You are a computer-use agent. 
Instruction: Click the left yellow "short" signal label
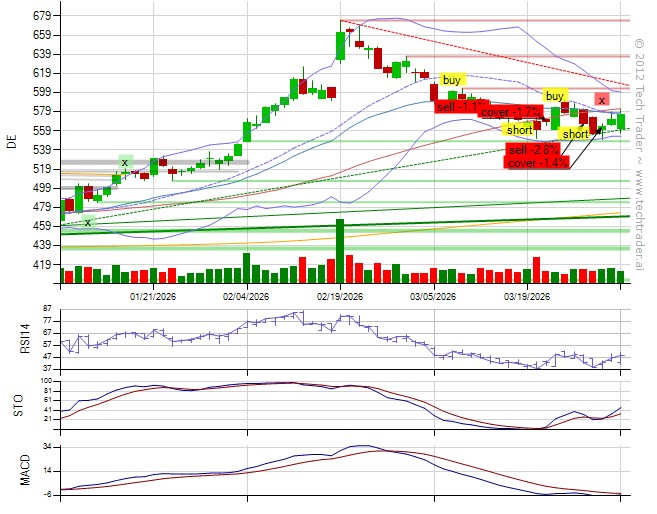tap(519, 130)
